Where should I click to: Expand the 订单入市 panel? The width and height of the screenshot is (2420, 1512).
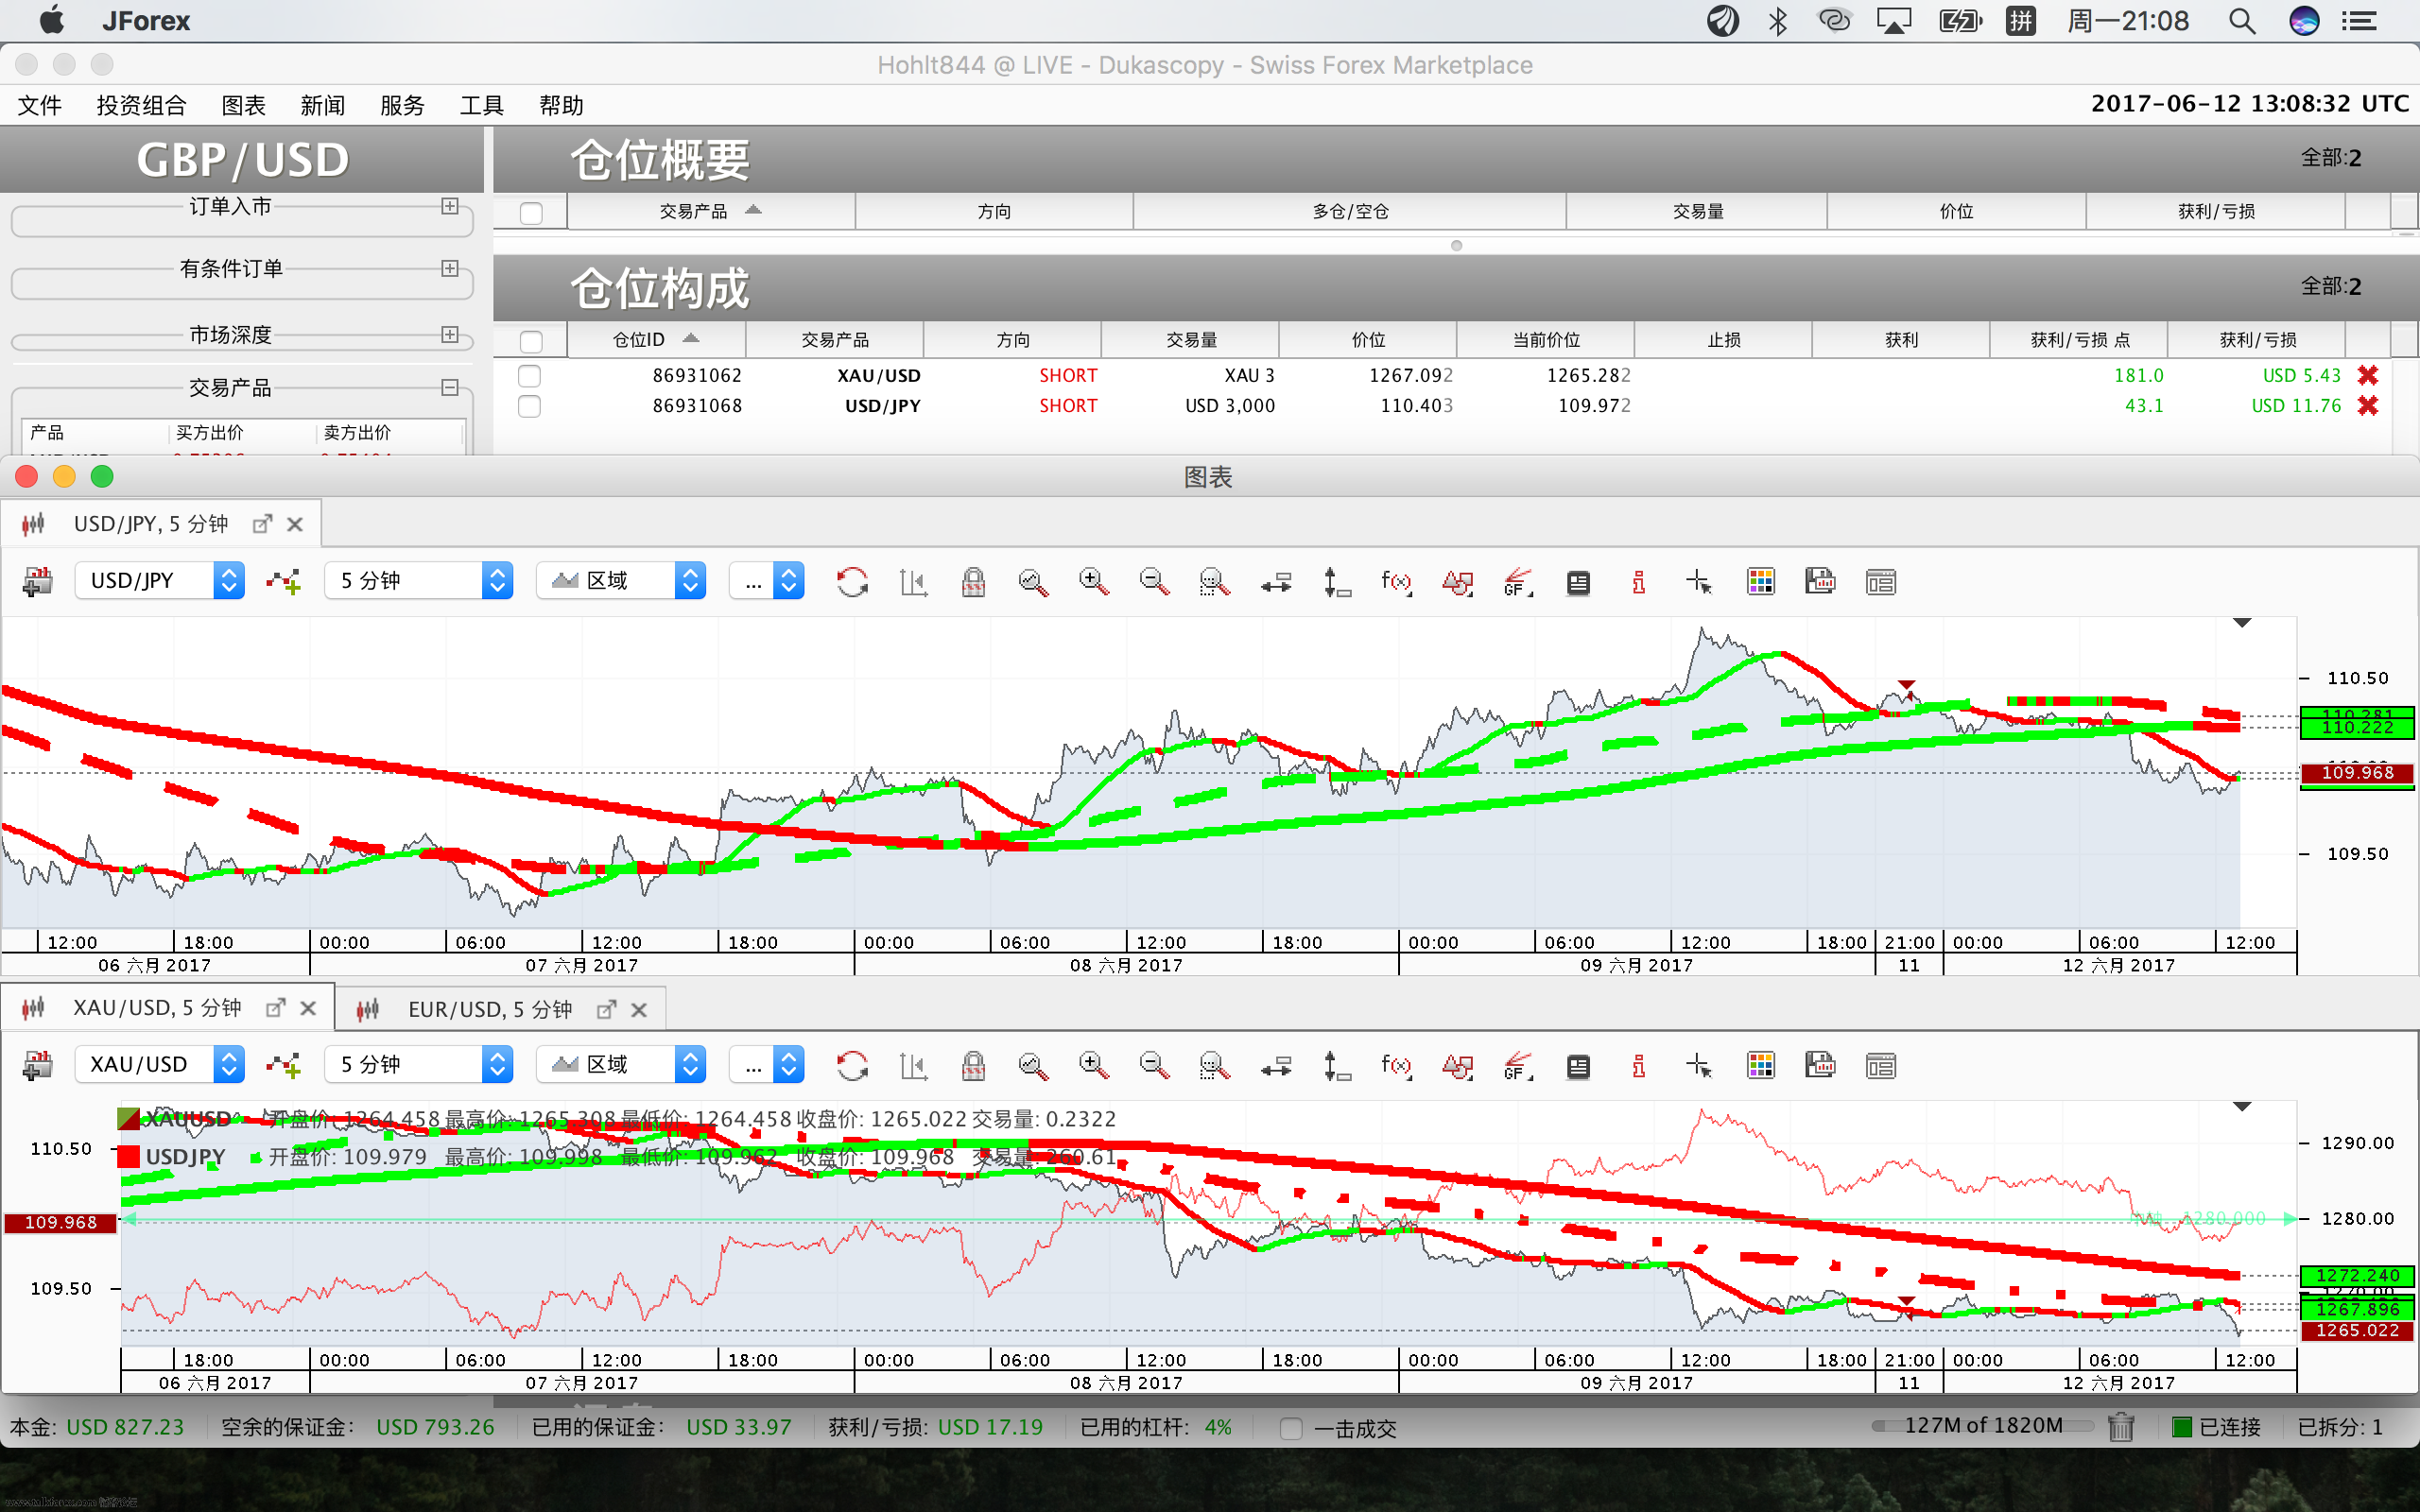pos(450,206)
